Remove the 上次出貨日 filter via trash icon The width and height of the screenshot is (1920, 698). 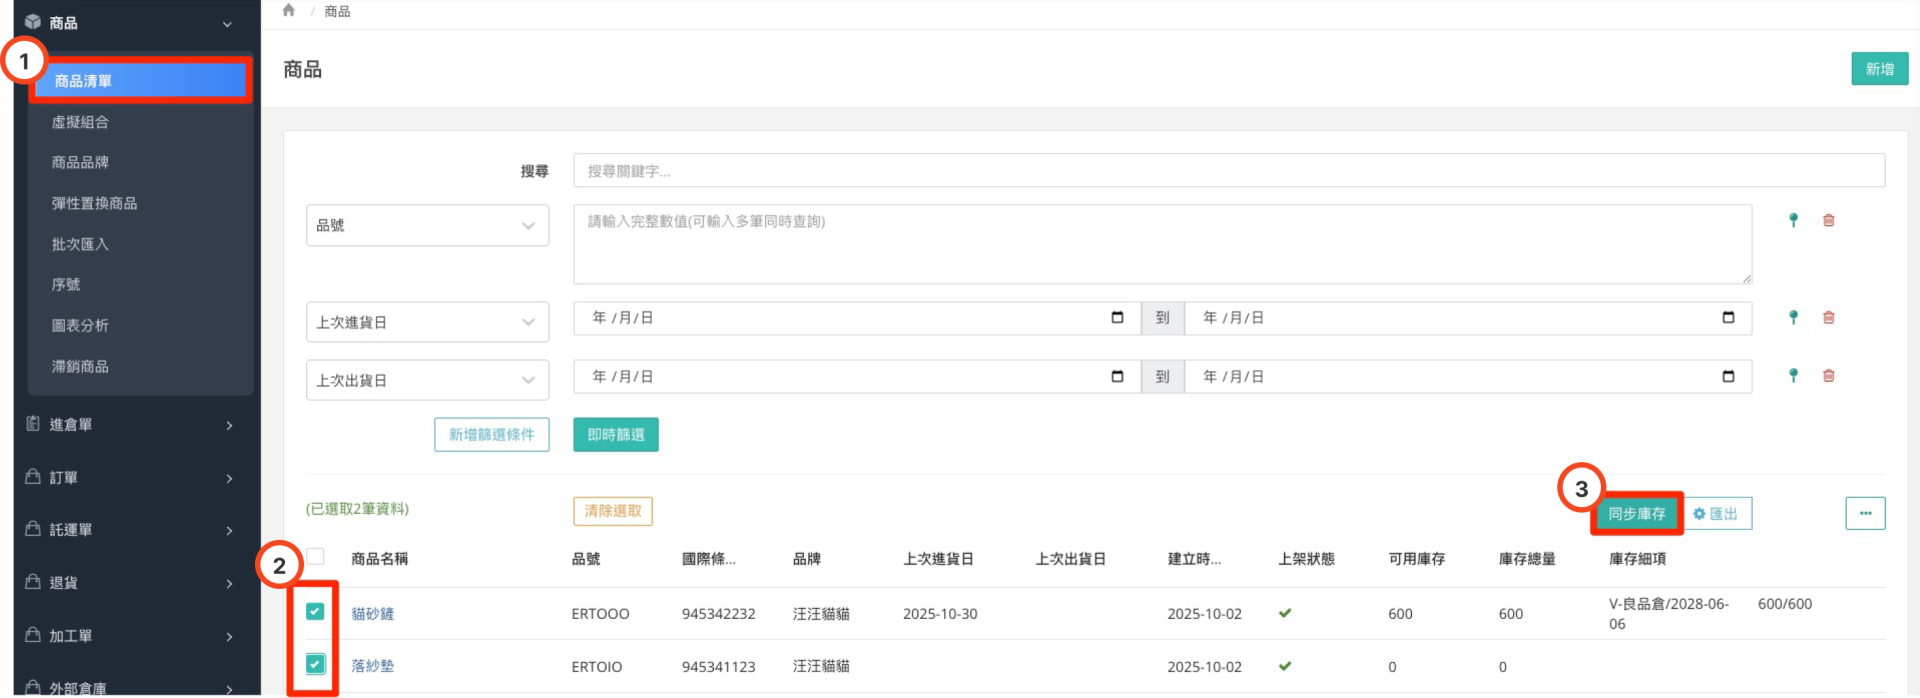[x=1828, y=376]
